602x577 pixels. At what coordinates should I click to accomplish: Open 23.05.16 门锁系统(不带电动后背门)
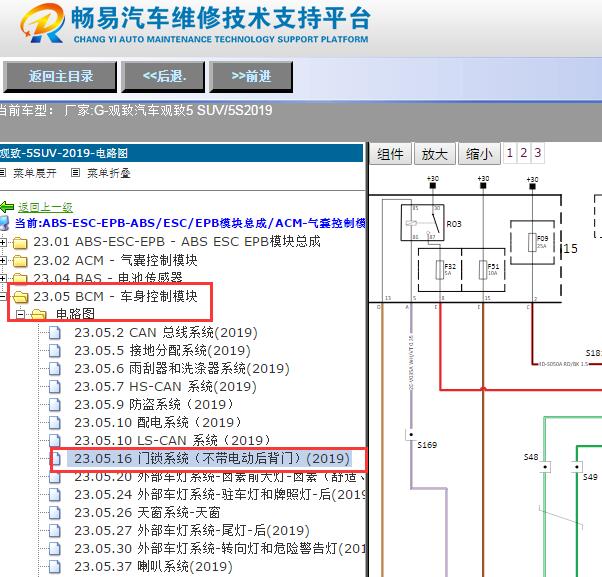(x=212, y=458)
